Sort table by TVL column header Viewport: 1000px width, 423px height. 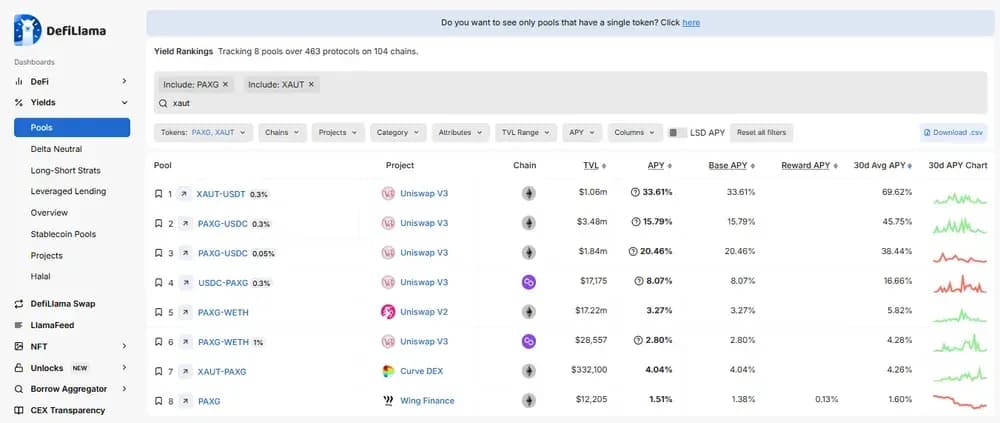593,165
